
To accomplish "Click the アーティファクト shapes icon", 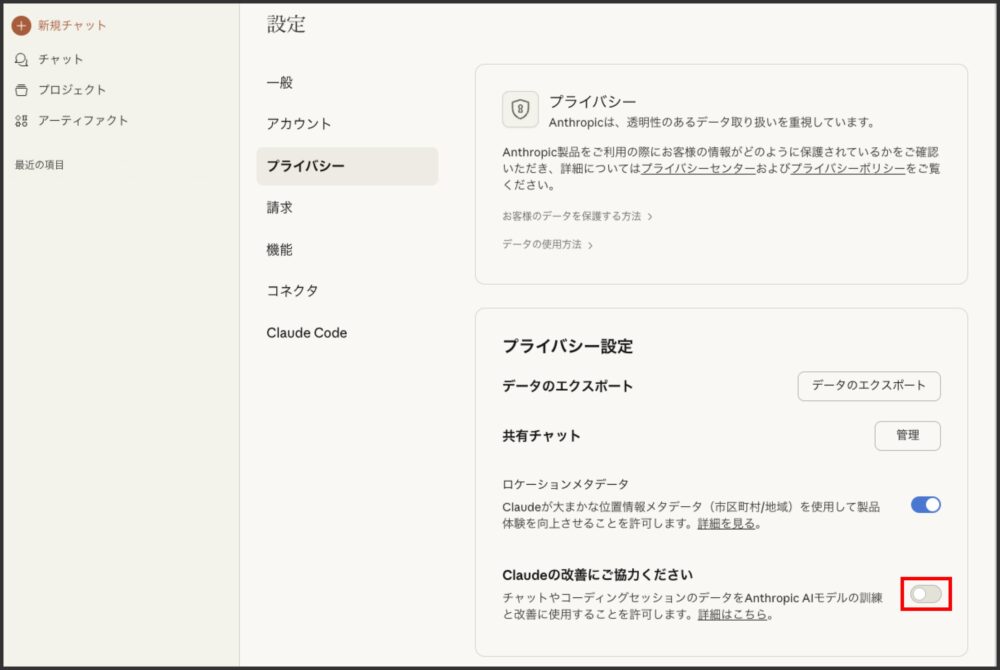I will [21, 121].
